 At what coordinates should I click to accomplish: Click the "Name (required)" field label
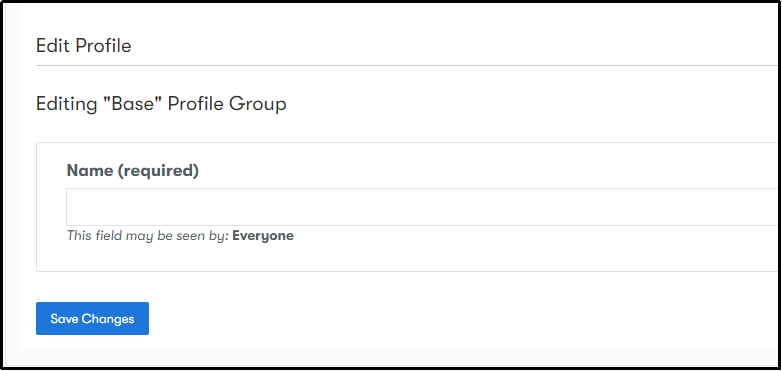coord(133,171)
